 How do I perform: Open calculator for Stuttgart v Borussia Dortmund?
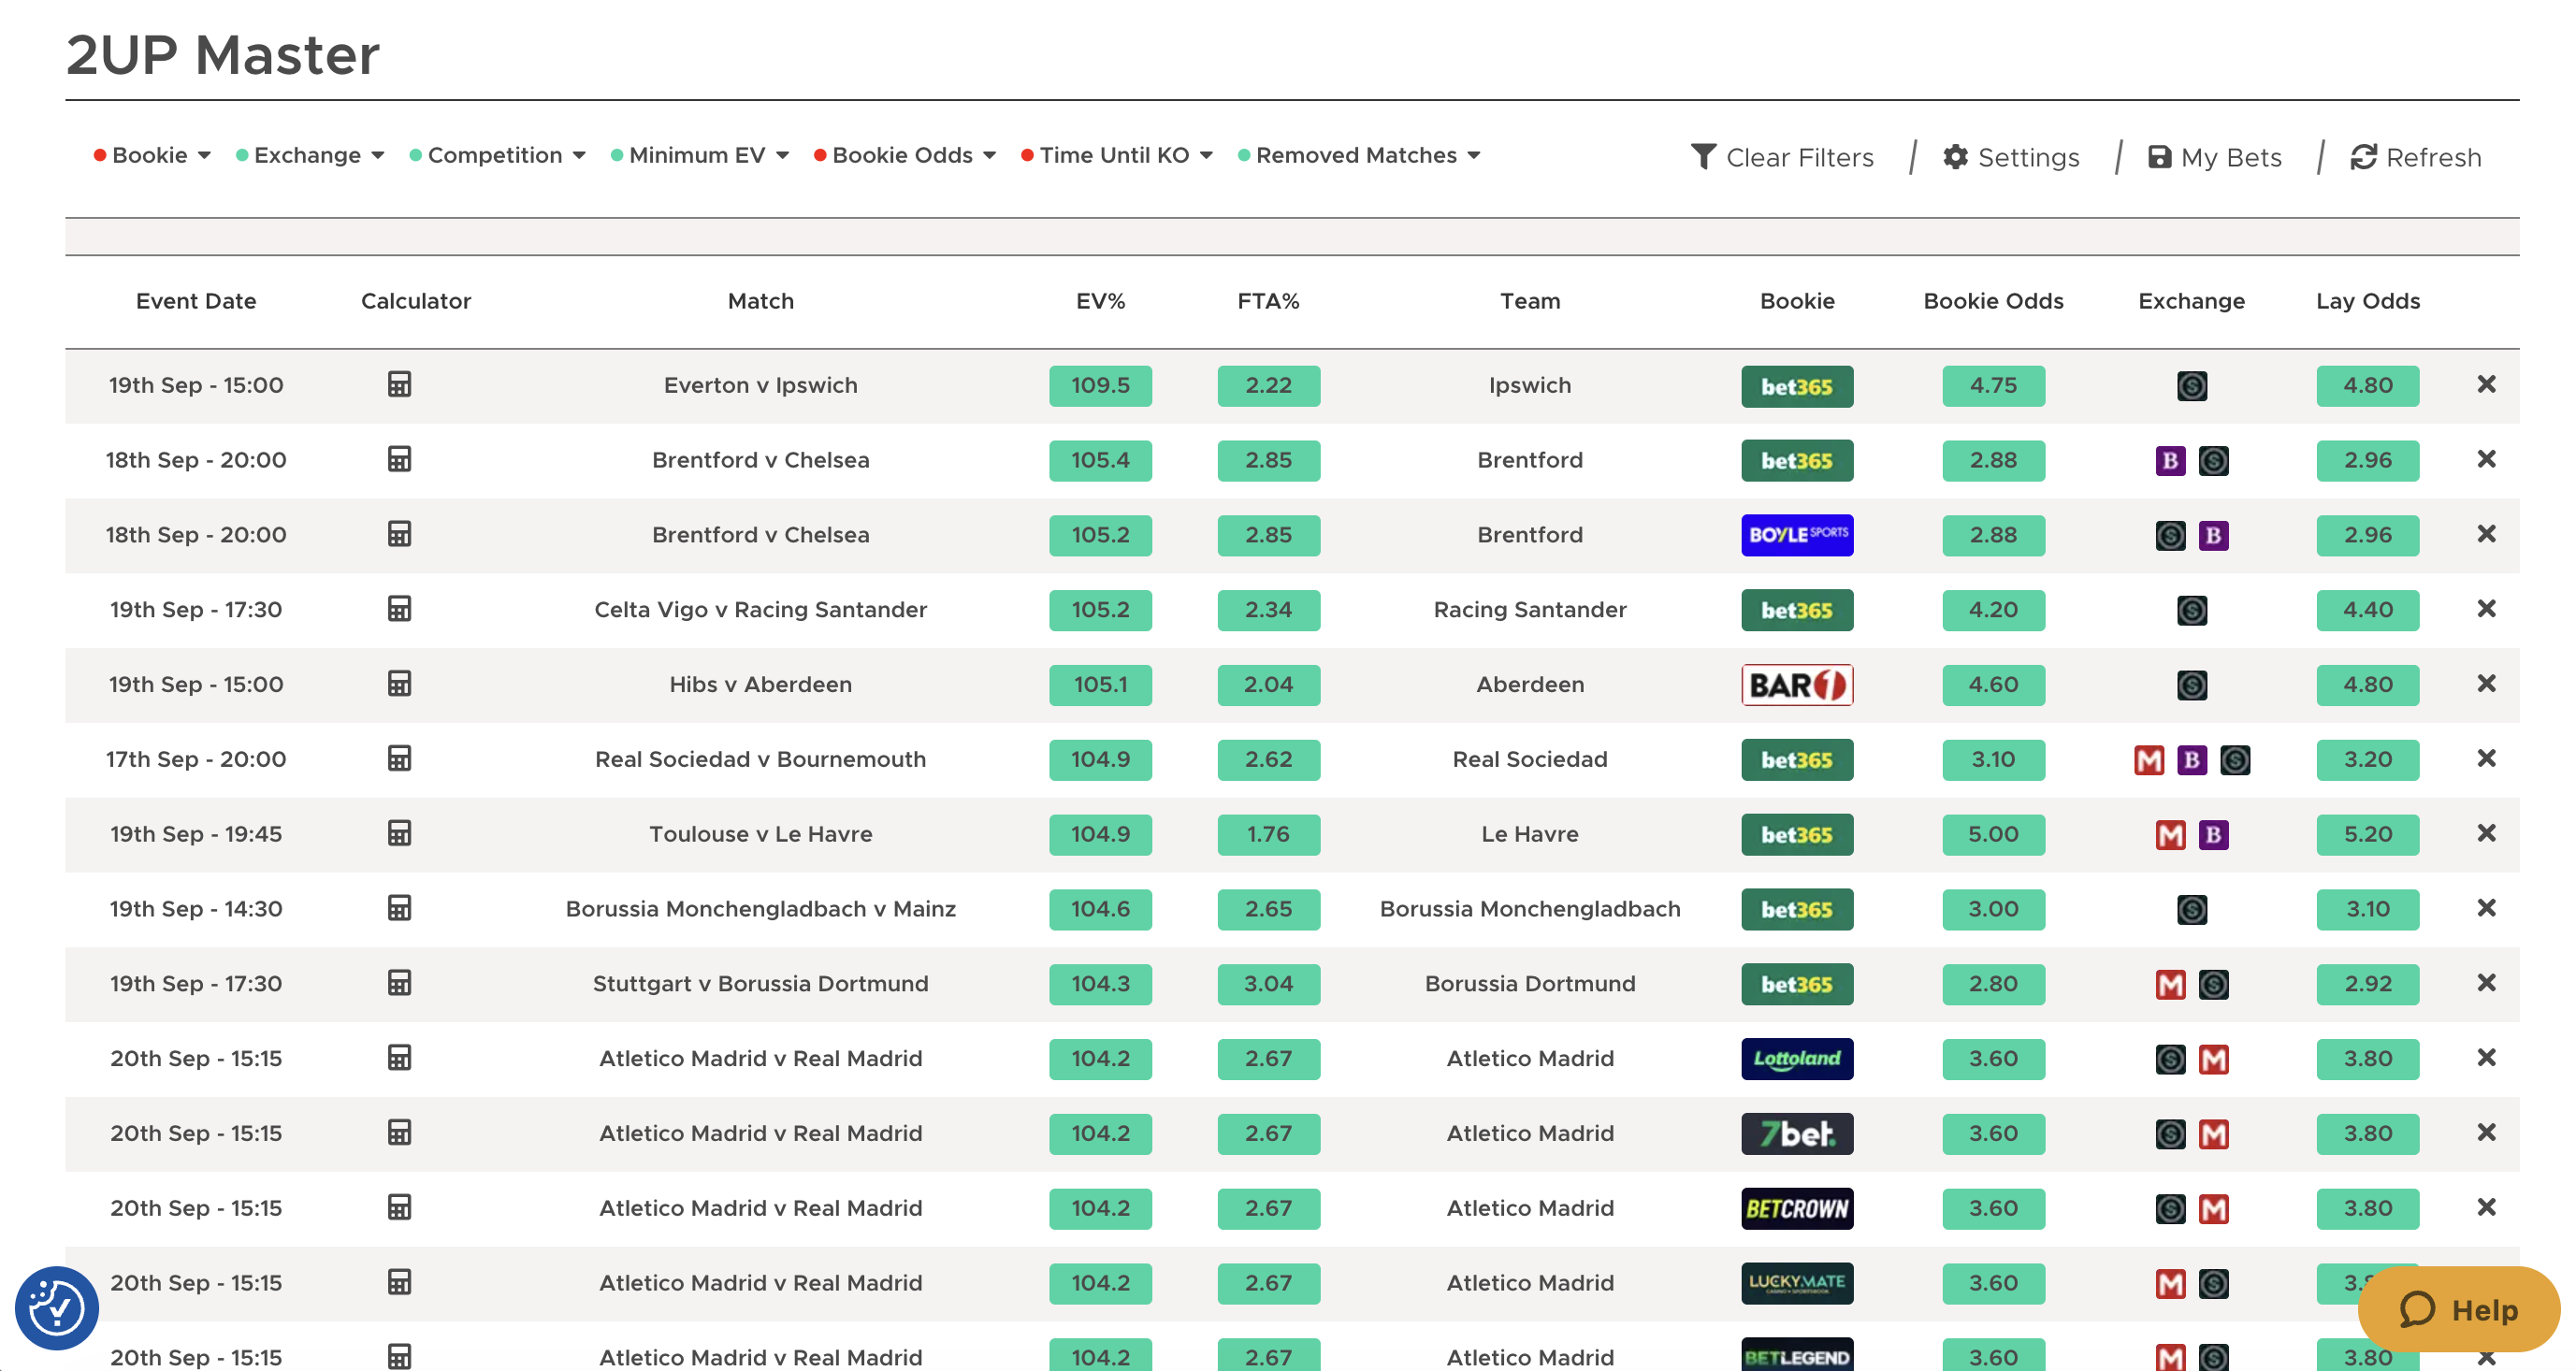click(399, 983)
